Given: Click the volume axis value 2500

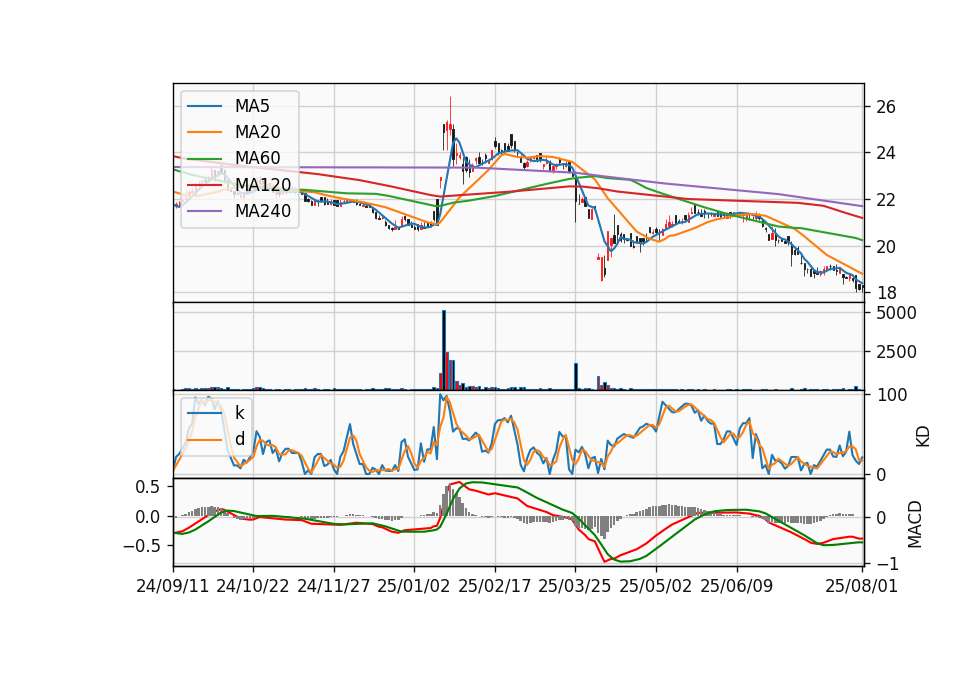Looking at the screenshot, I should click(x=896, y=352).
